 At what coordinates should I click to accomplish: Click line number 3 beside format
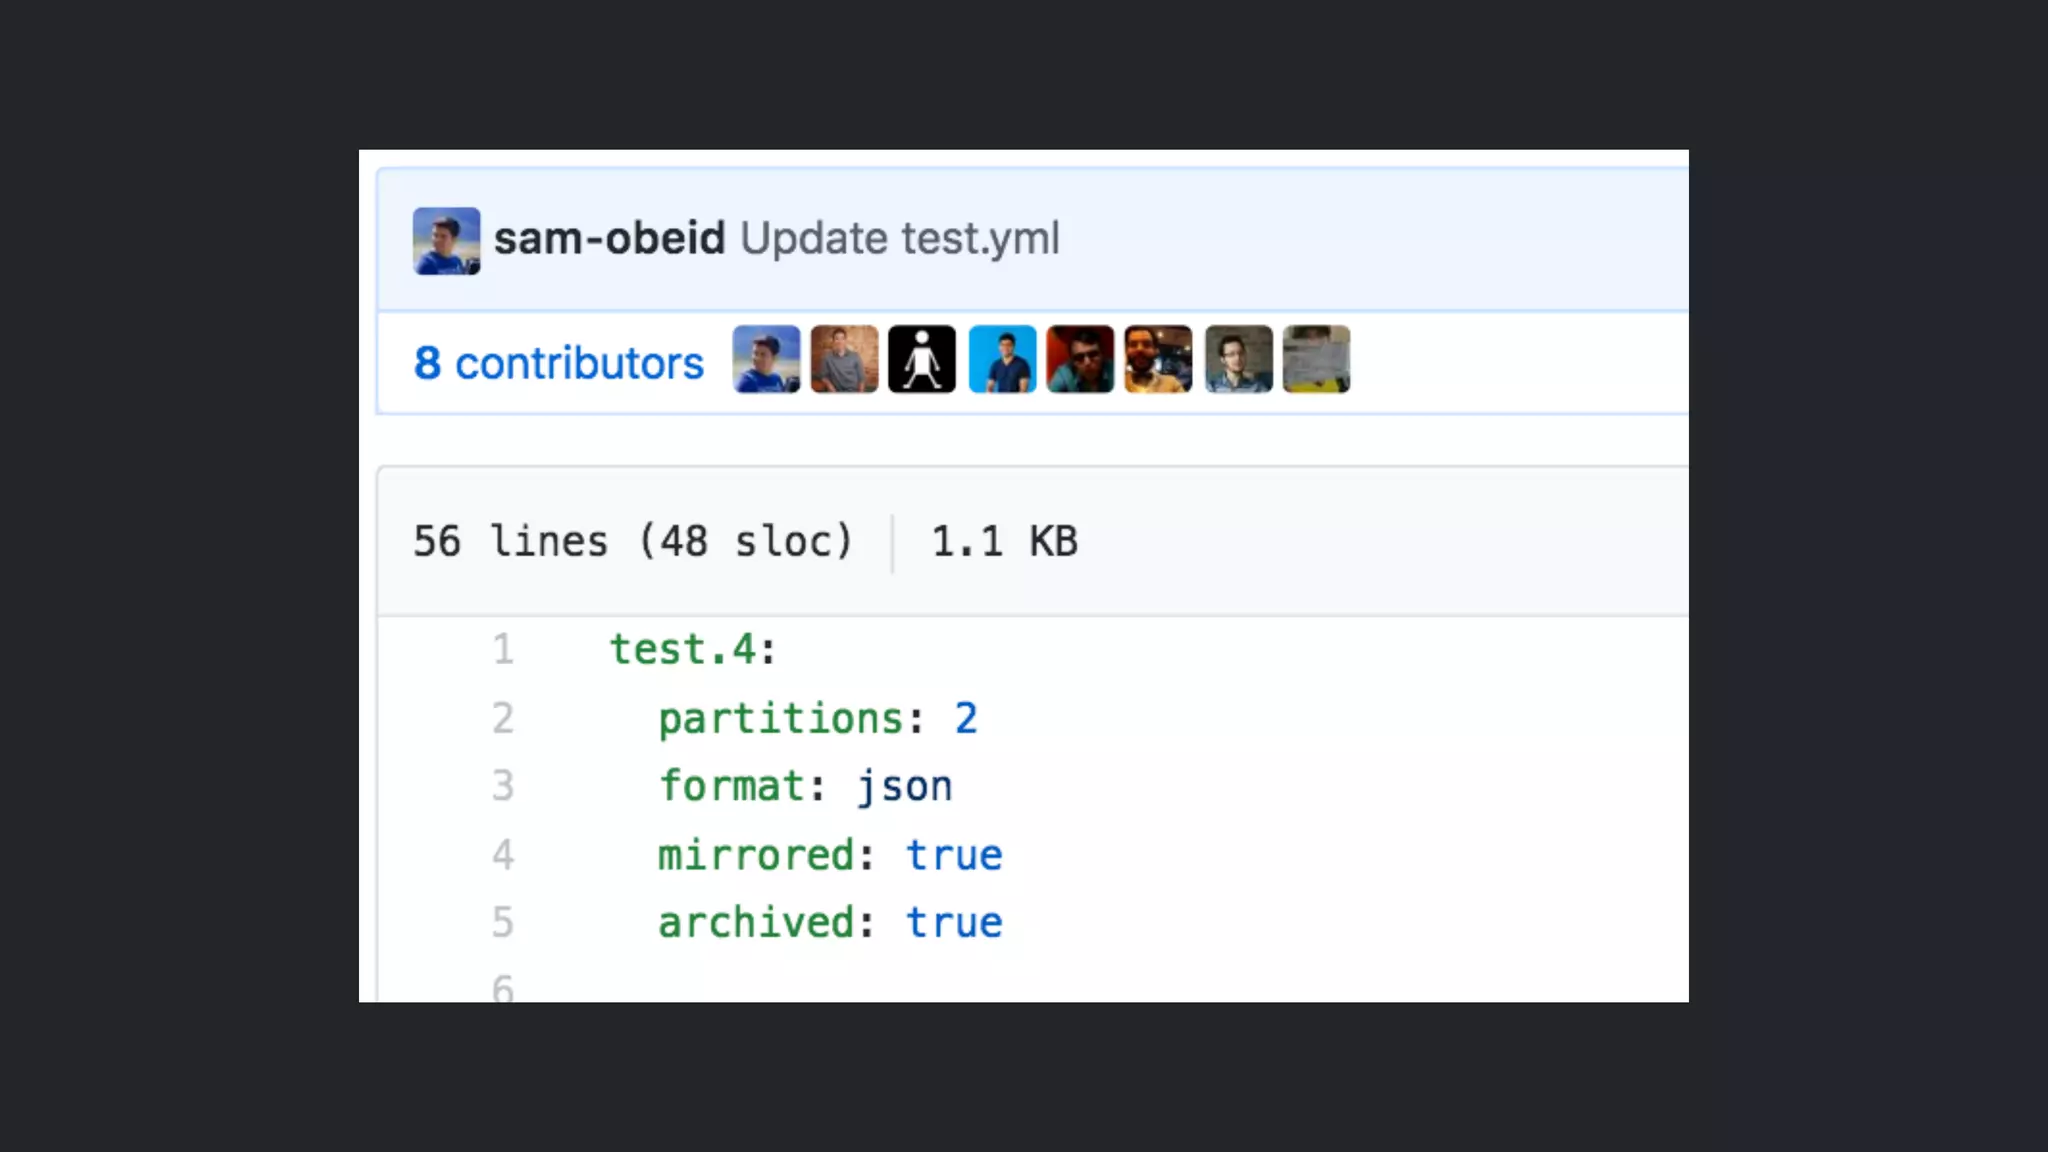pos(503,787)
